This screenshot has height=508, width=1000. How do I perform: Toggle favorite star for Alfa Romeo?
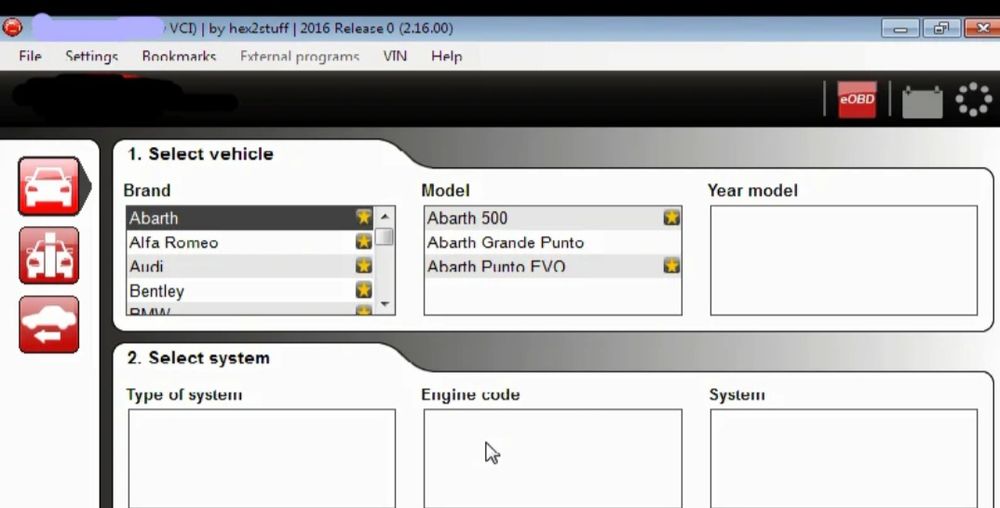tap(364, 242)
